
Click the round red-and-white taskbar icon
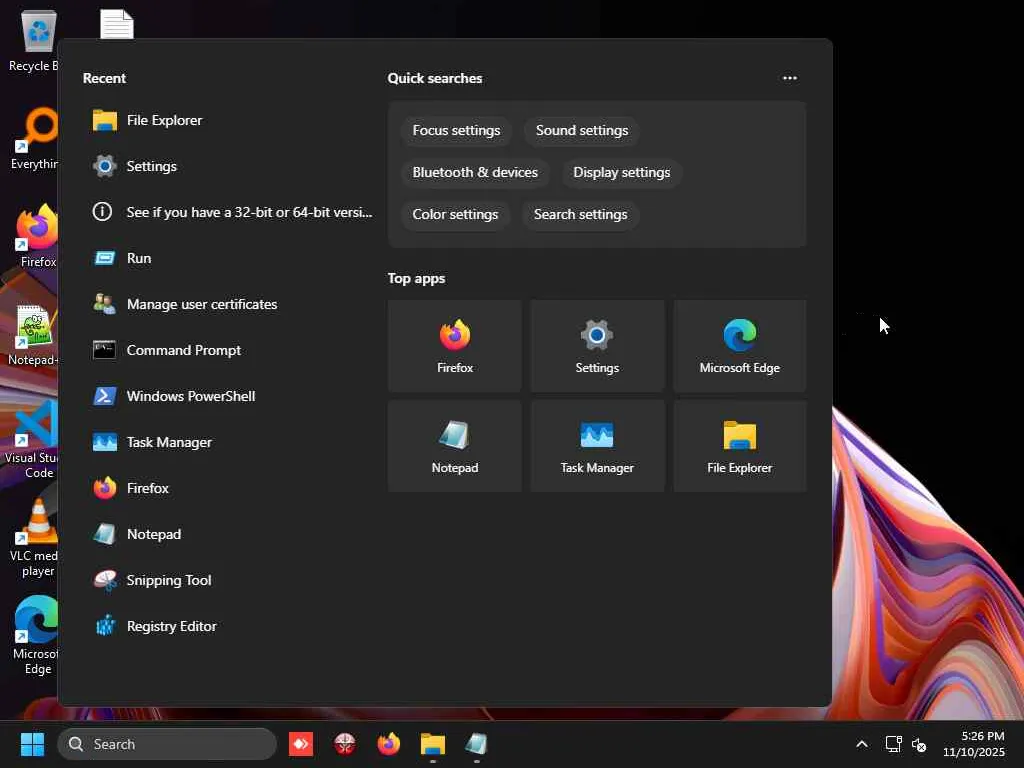coord(345,744)
